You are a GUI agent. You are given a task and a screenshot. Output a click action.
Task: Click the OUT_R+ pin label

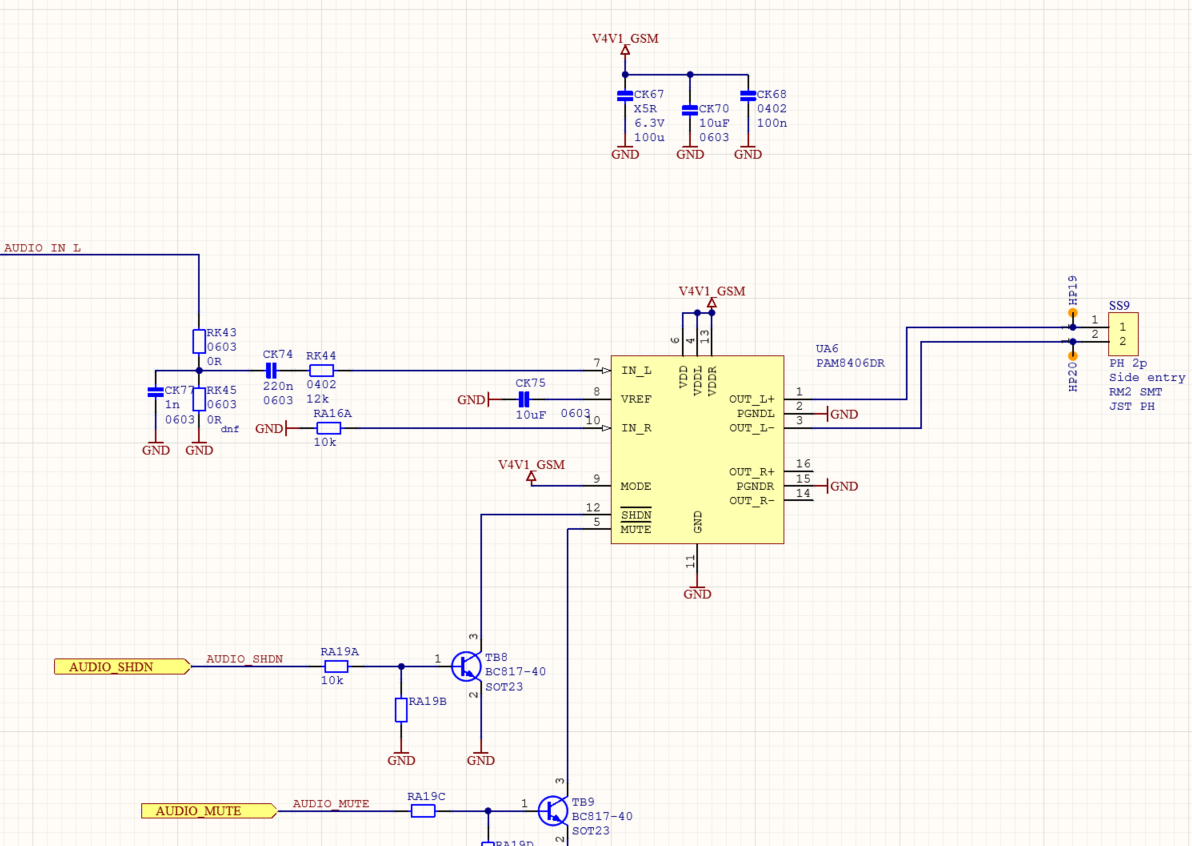[752, 472]
